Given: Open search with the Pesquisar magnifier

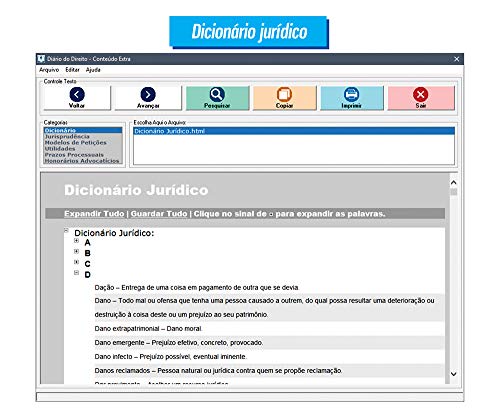Looking at the screenshot, I should [217, 98].
